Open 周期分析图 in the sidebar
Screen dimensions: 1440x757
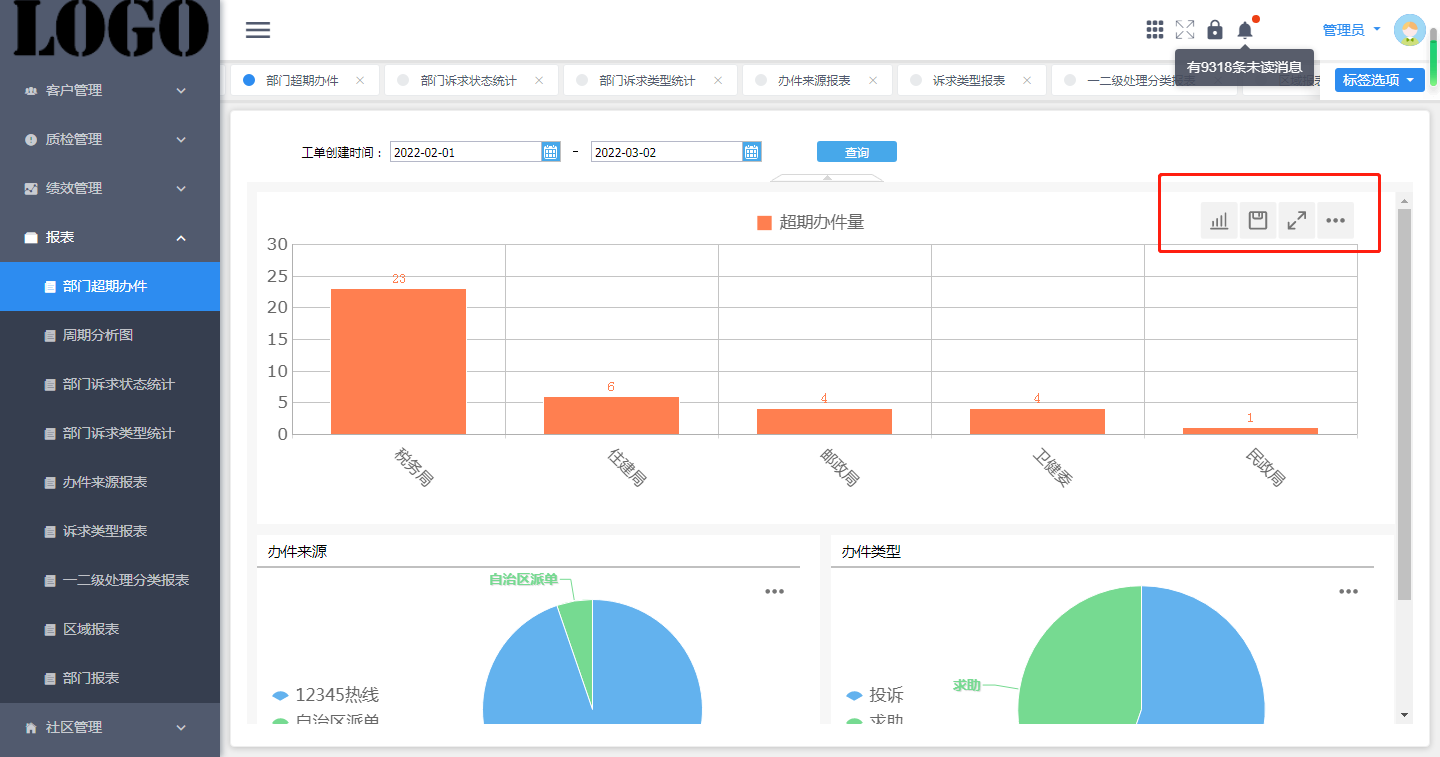click(110, 335)
